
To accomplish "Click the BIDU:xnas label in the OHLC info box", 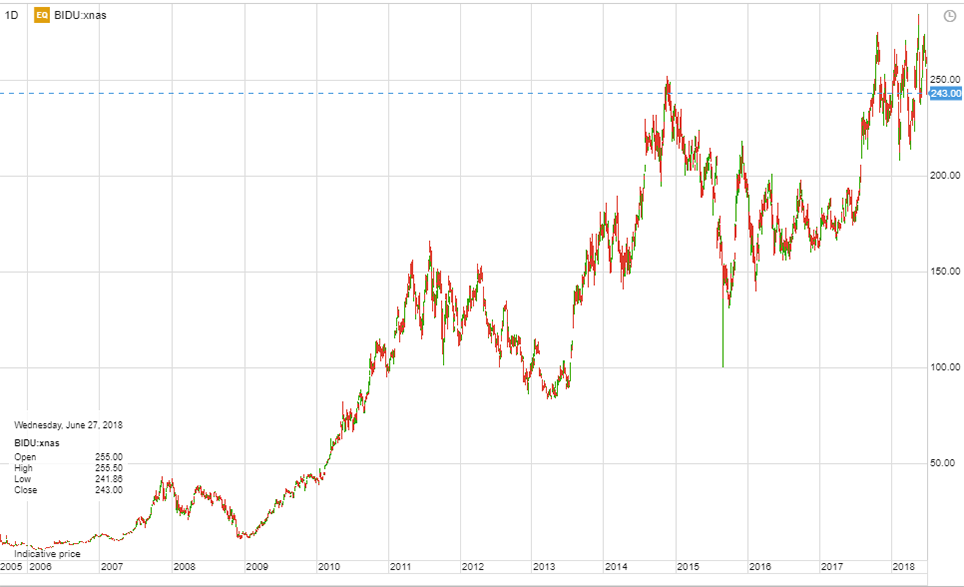I will tap(37, 443).
